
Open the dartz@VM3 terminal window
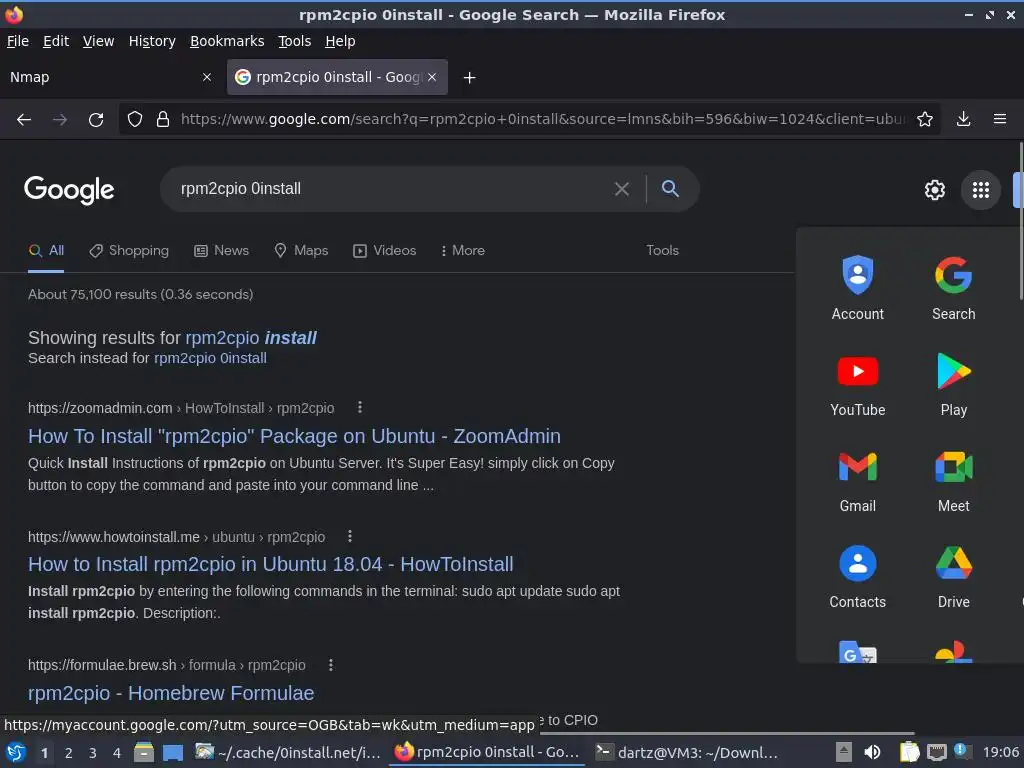point(686,753)
